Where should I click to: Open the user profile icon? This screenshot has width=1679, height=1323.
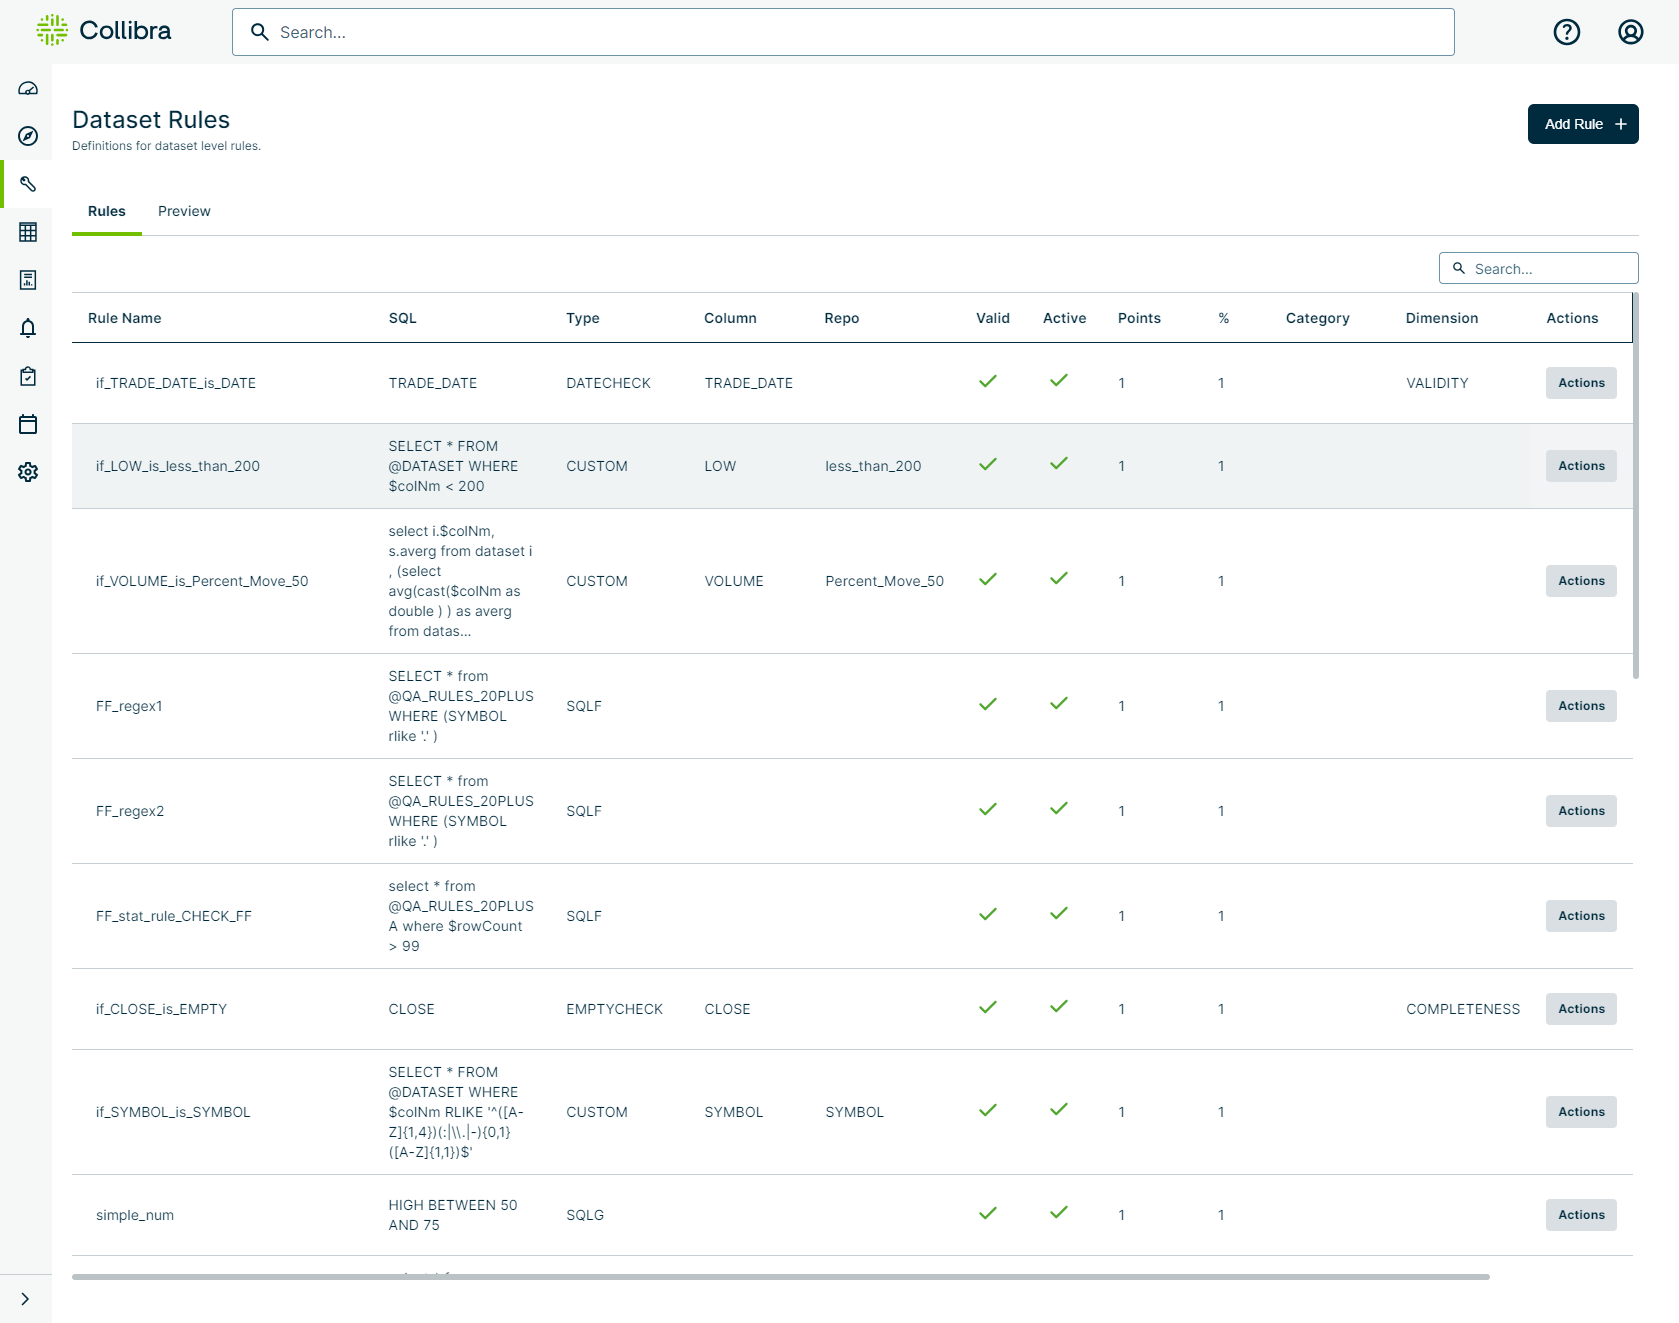pos(1630,32)
